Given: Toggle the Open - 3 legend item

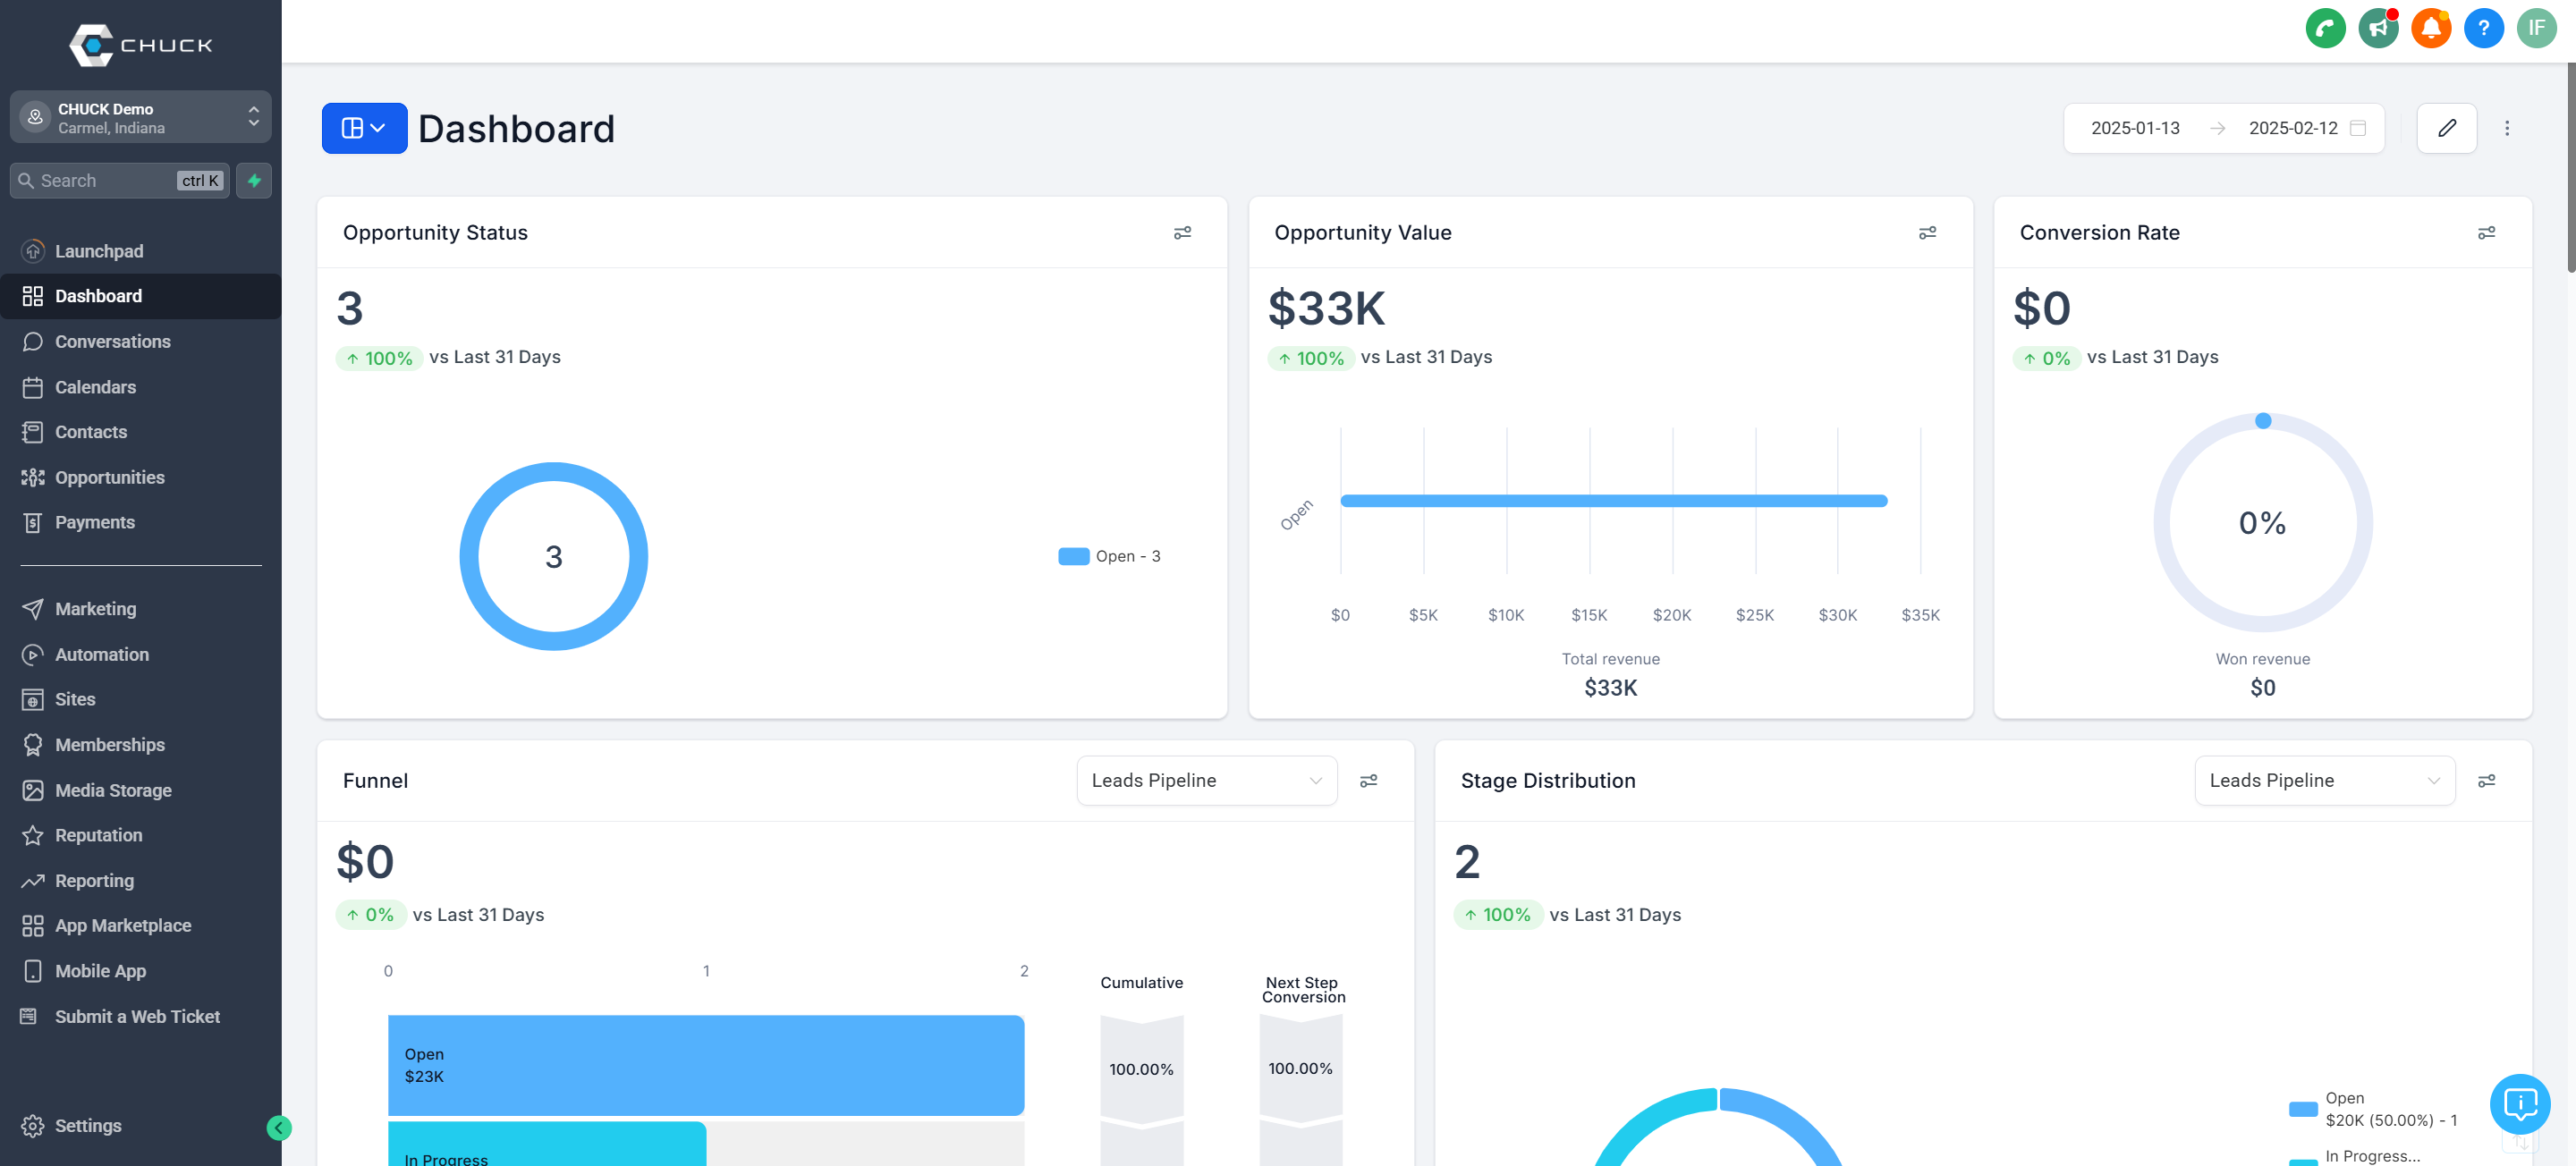Looking at the screenshot, I should click(x=1110, y=557).
